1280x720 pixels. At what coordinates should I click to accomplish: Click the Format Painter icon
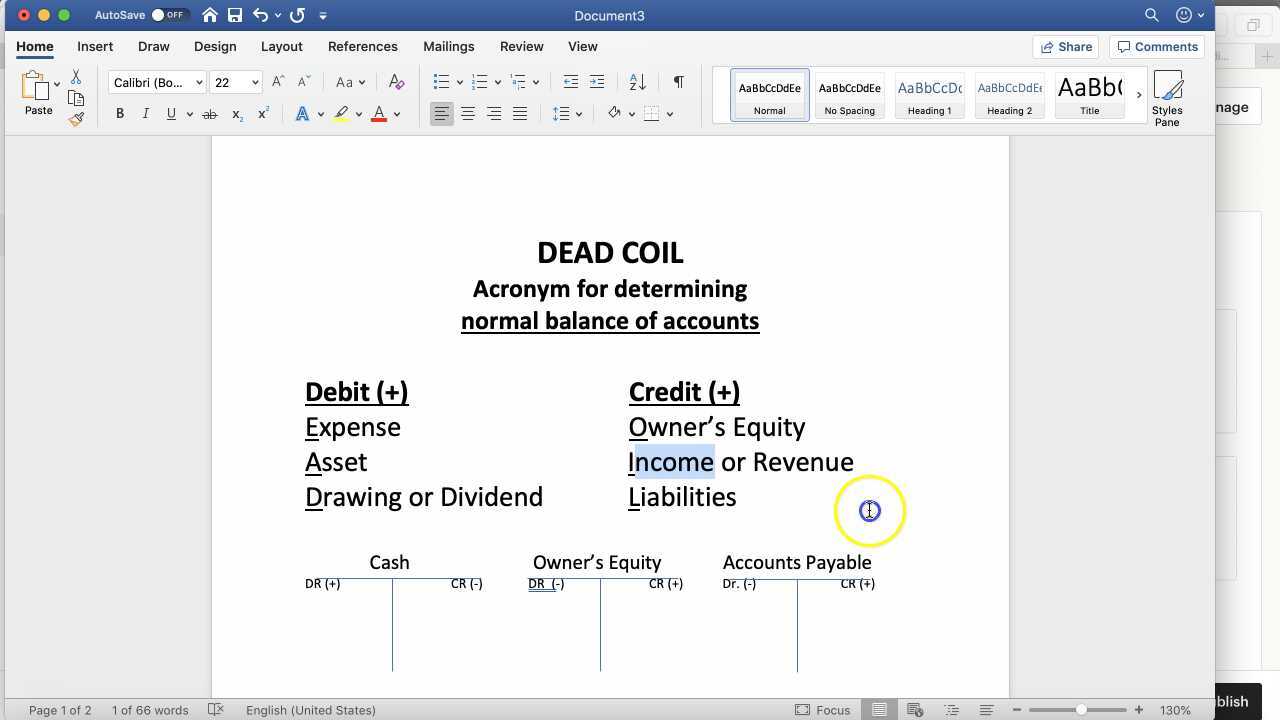(76, 119)
